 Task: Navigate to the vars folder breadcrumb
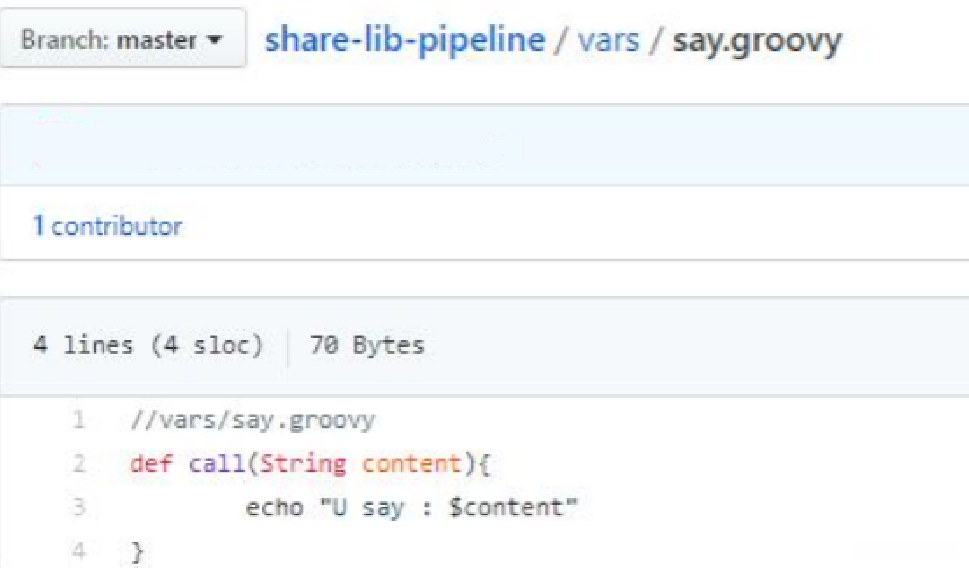(x=606, y=41)
